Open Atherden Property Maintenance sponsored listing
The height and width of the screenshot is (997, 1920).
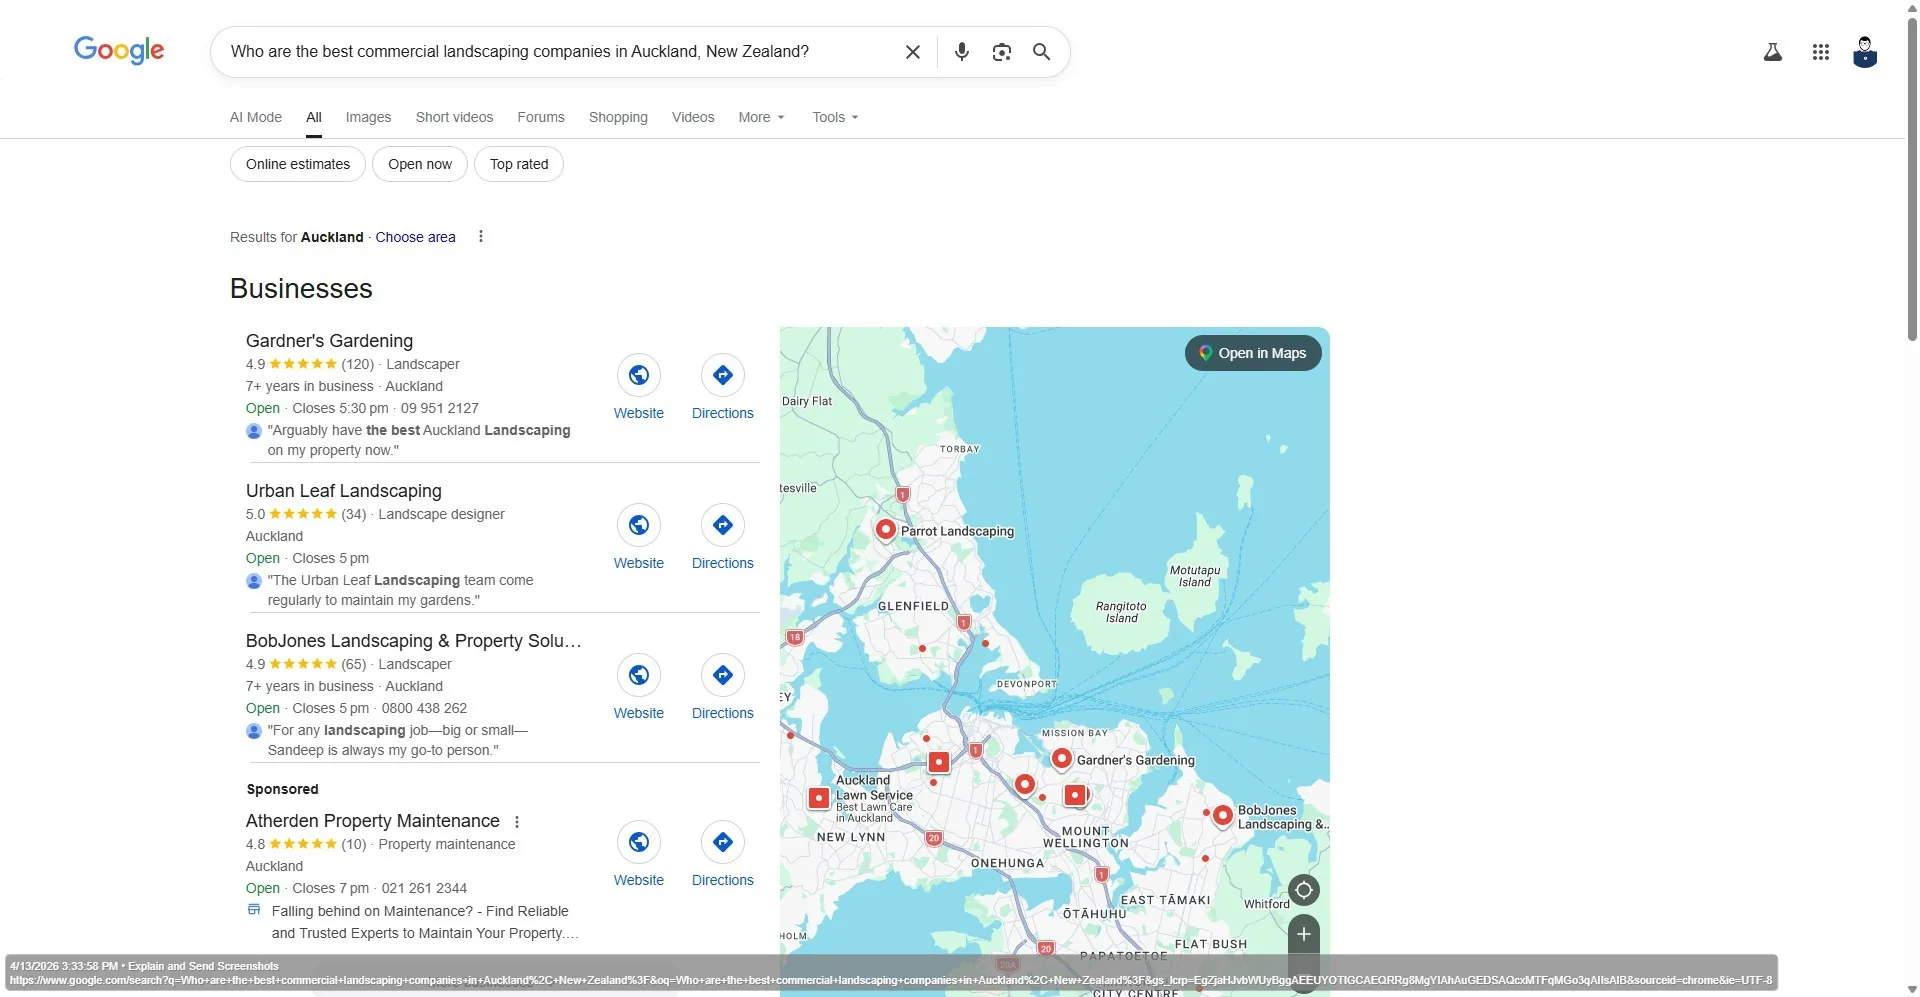point(373,821)
